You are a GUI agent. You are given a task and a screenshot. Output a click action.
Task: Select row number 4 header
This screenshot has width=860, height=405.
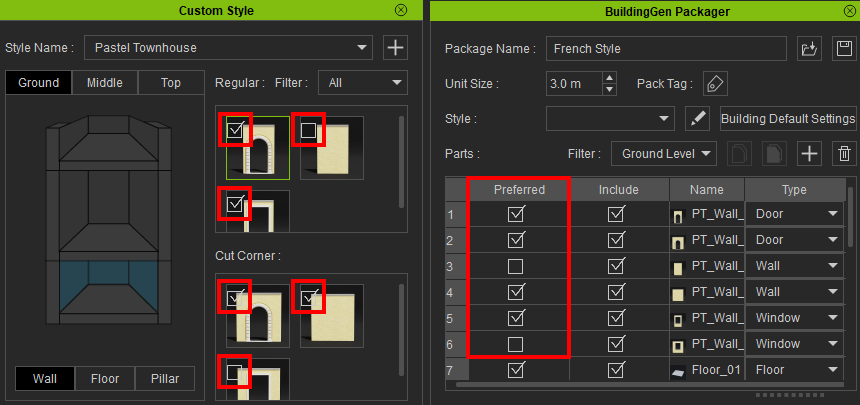(457, 292)
